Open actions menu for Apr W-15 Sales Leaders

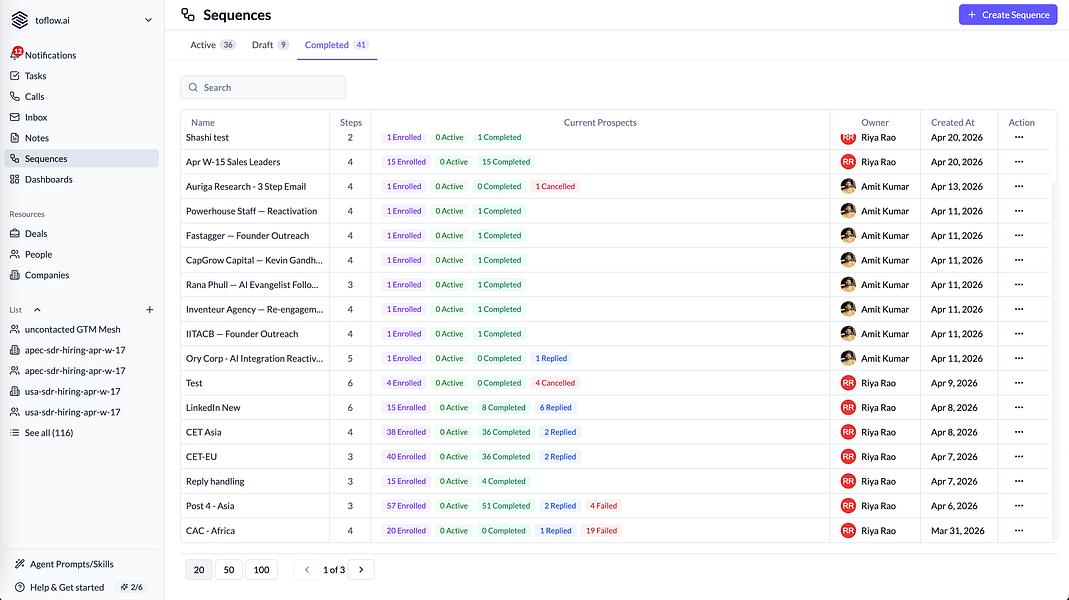pyautogui.click(x=1019, y=162)
